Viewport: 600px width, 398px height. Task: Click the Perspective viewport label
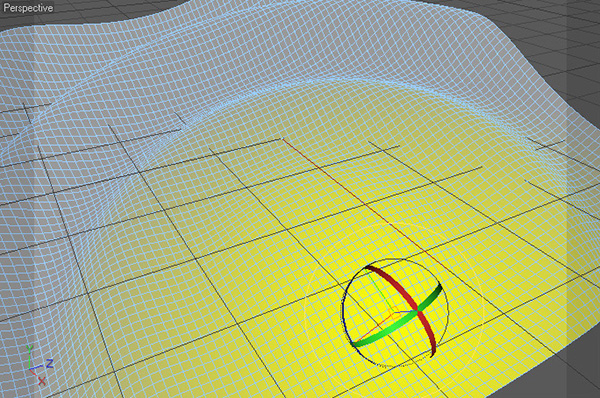[x=28, y=8]
